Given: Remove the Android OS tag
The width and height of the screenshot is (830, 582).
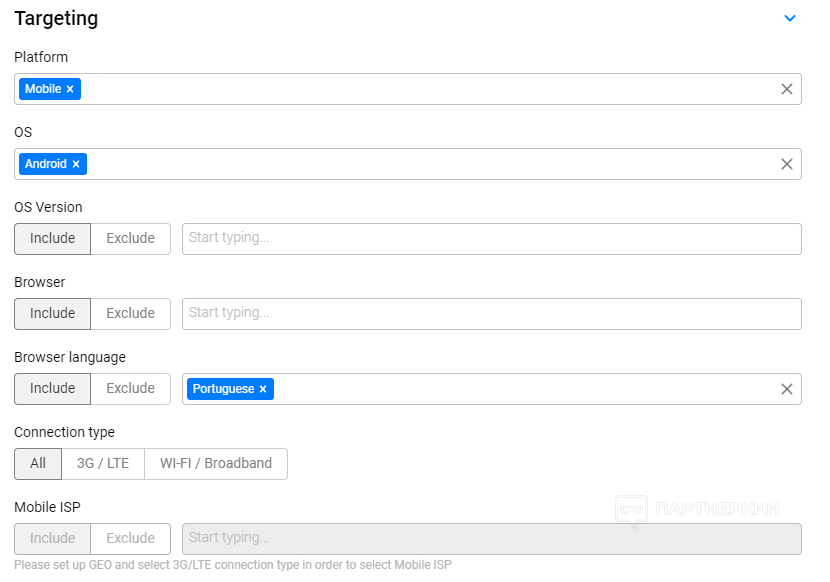Looking at the screenshot, I should (76, 164).
